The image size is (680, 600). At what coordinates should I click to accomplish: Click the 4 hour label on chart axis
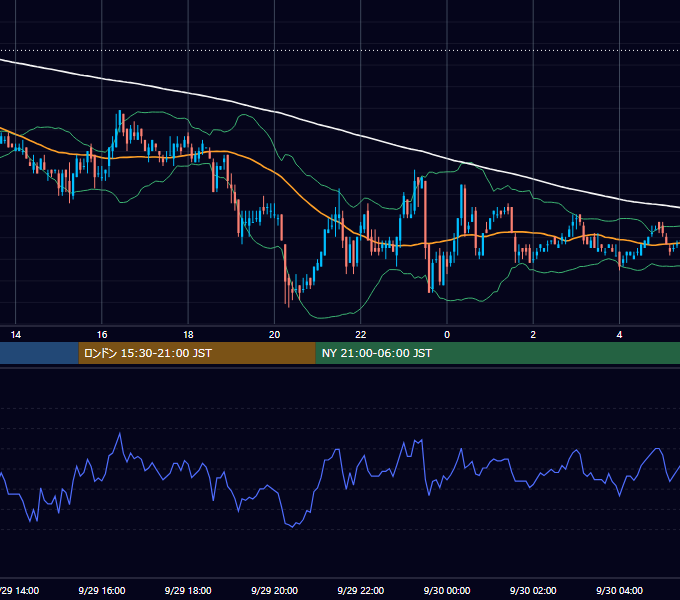coord(619,335)
